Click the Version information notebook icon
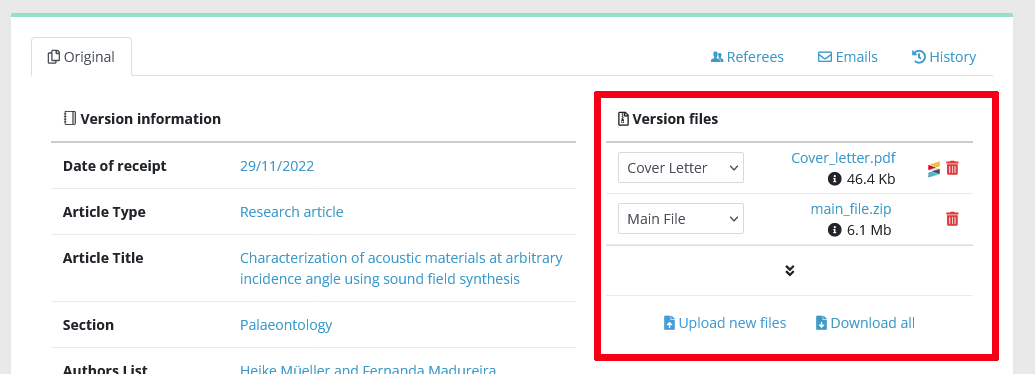 70,119
